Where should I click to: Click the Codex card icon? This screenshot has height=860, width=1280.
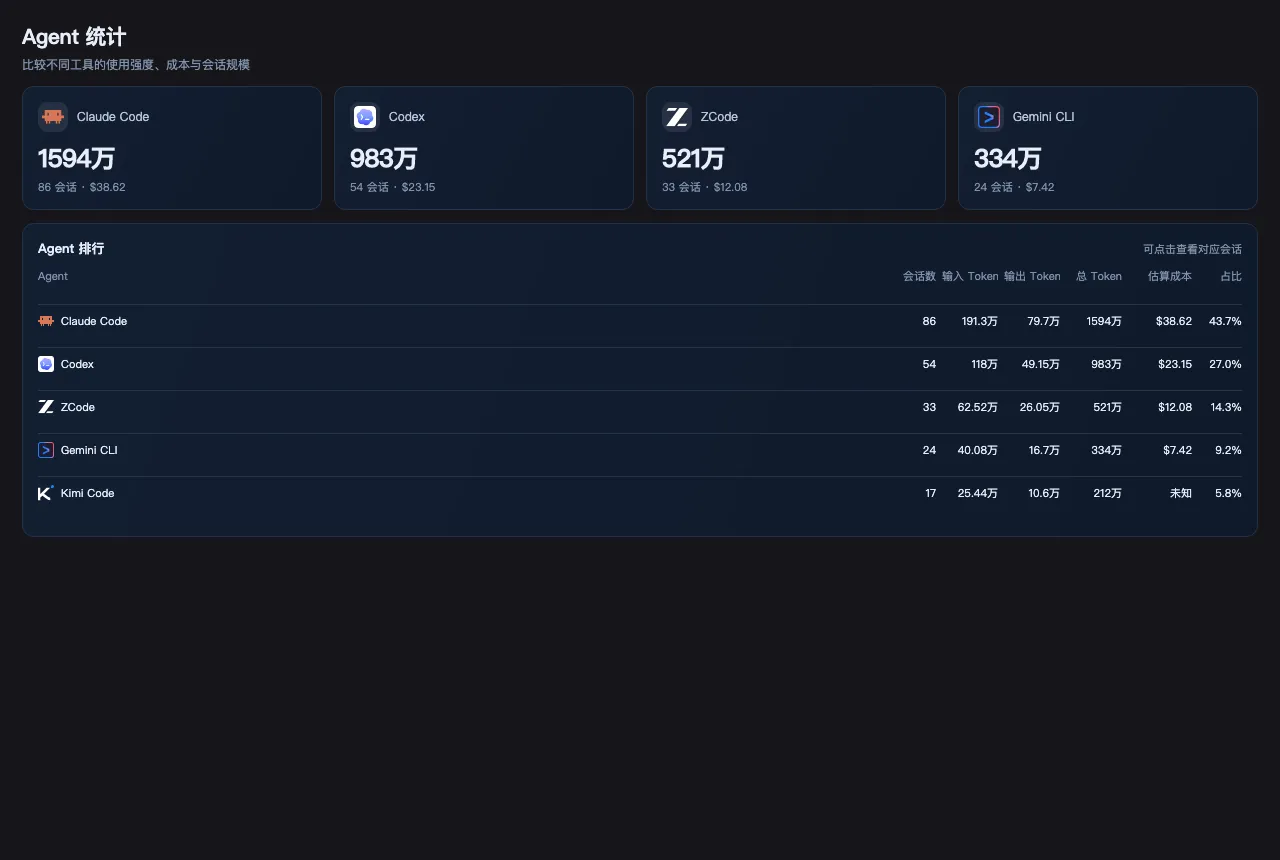click(x=365, y=117)
